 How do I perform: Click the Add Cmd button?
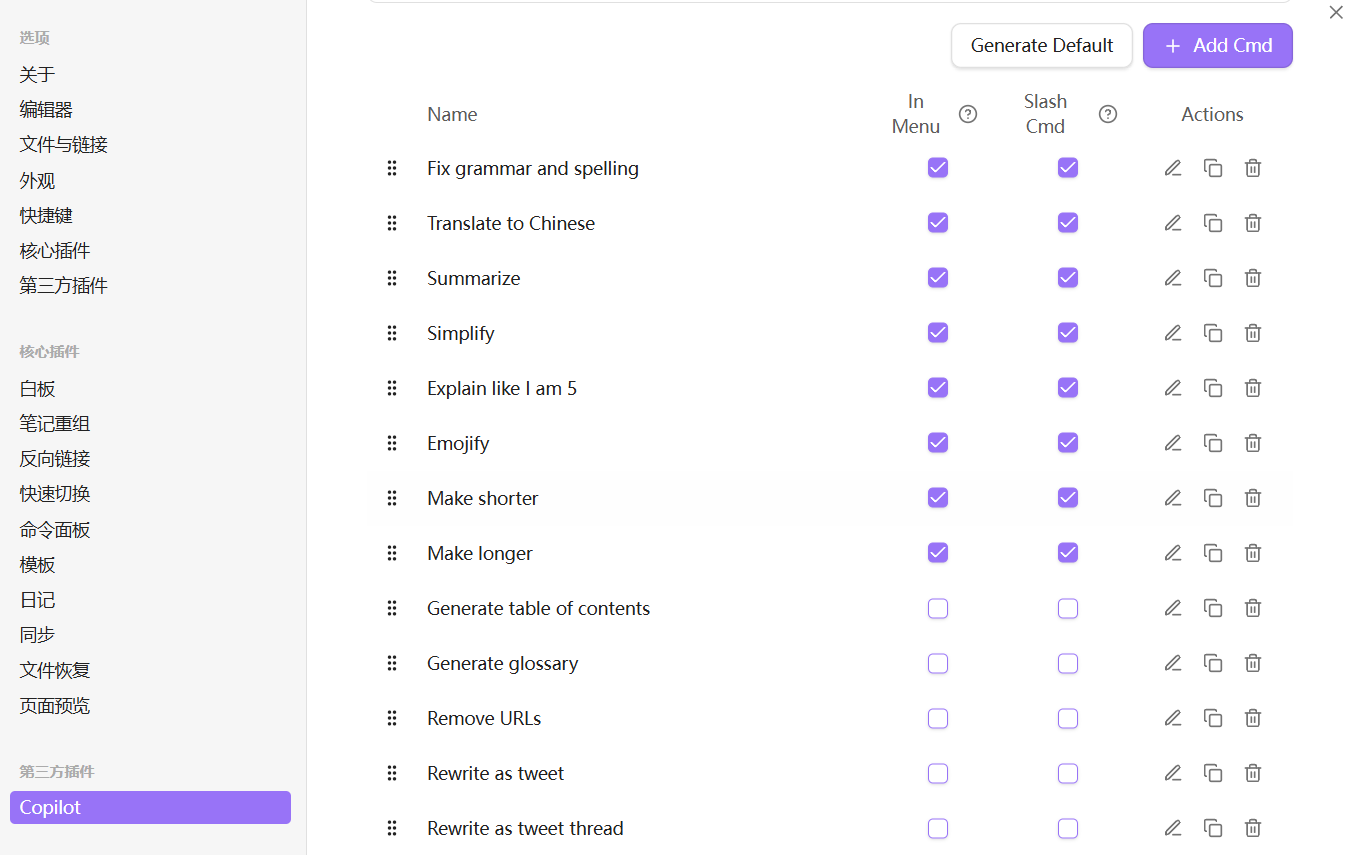(x=1218, y=46)
